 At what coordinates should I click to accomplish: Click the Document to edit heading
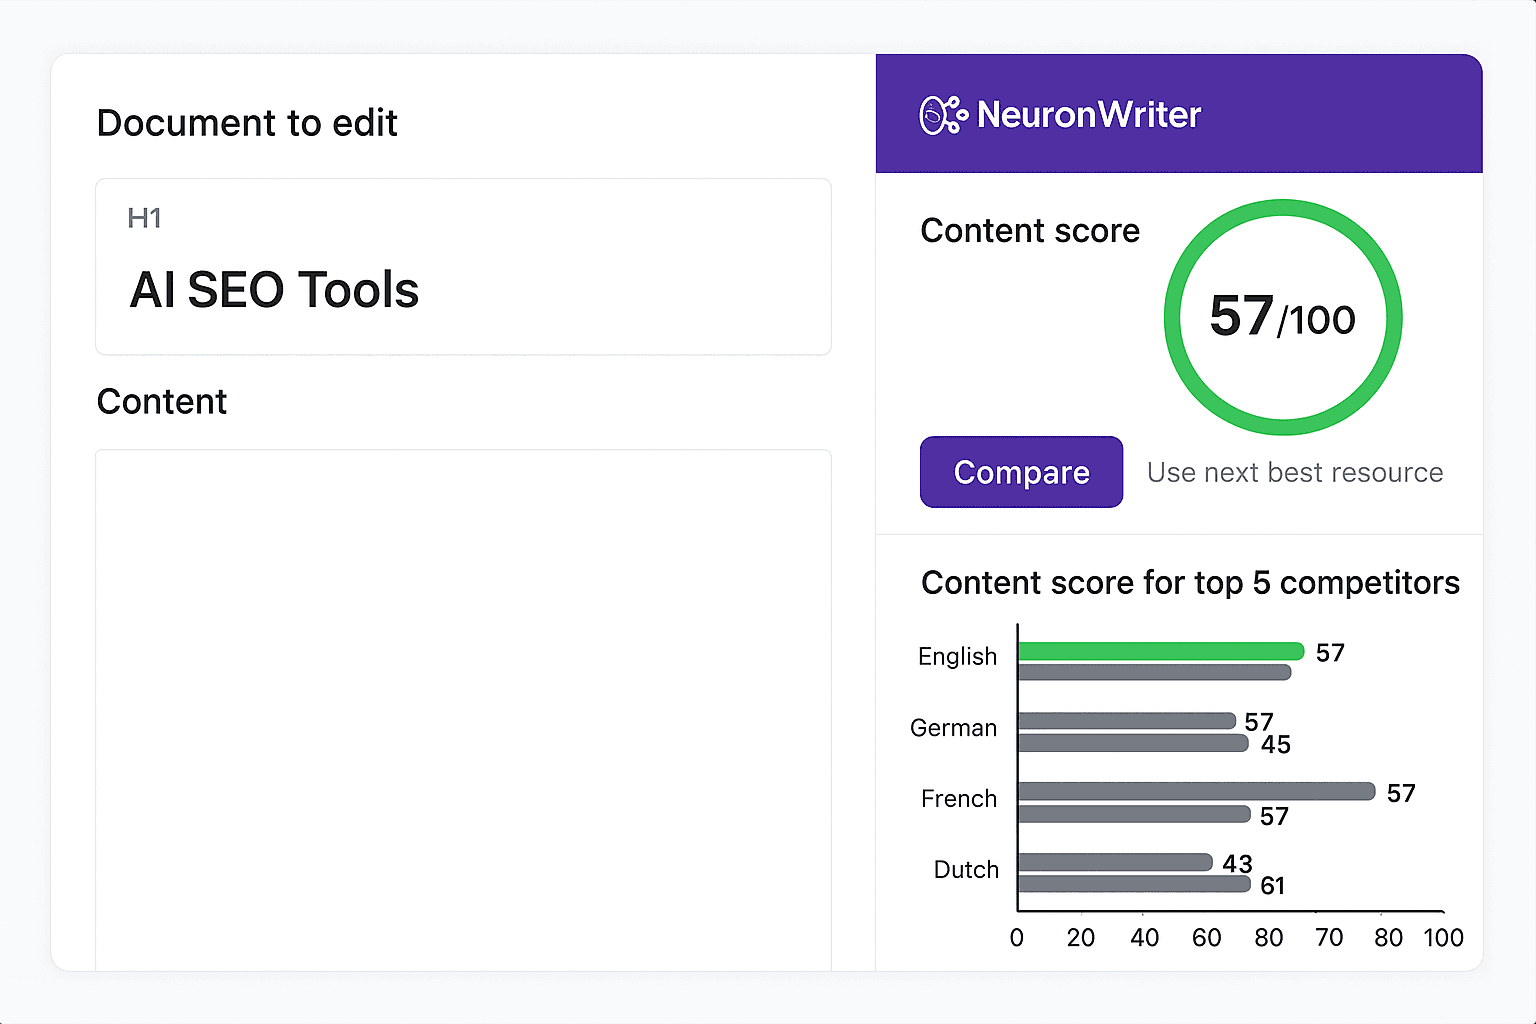tap(247, 123)
